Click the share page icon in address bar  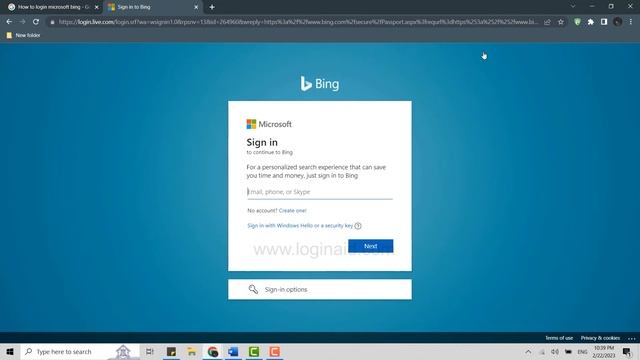coord(547,22)
